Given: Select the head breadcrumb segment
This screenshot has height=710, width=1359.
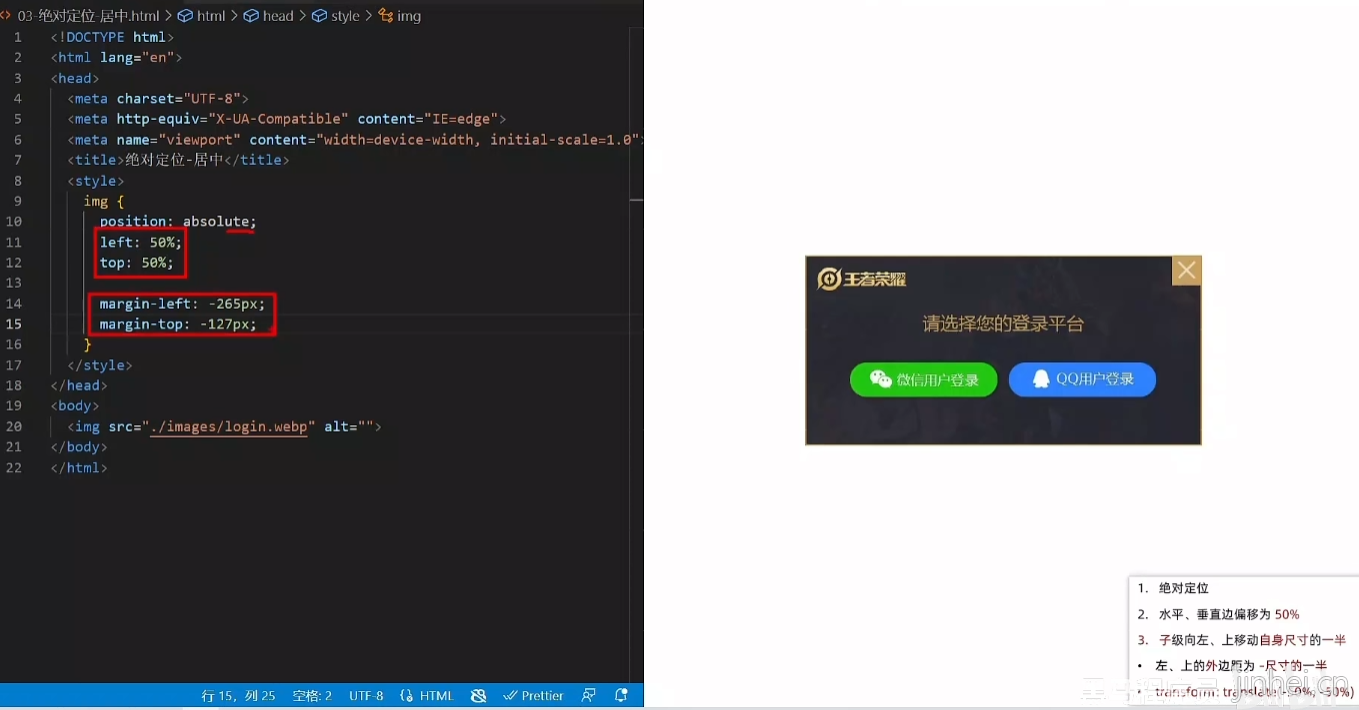Looking at the screenshot, I should pos(278,16).
